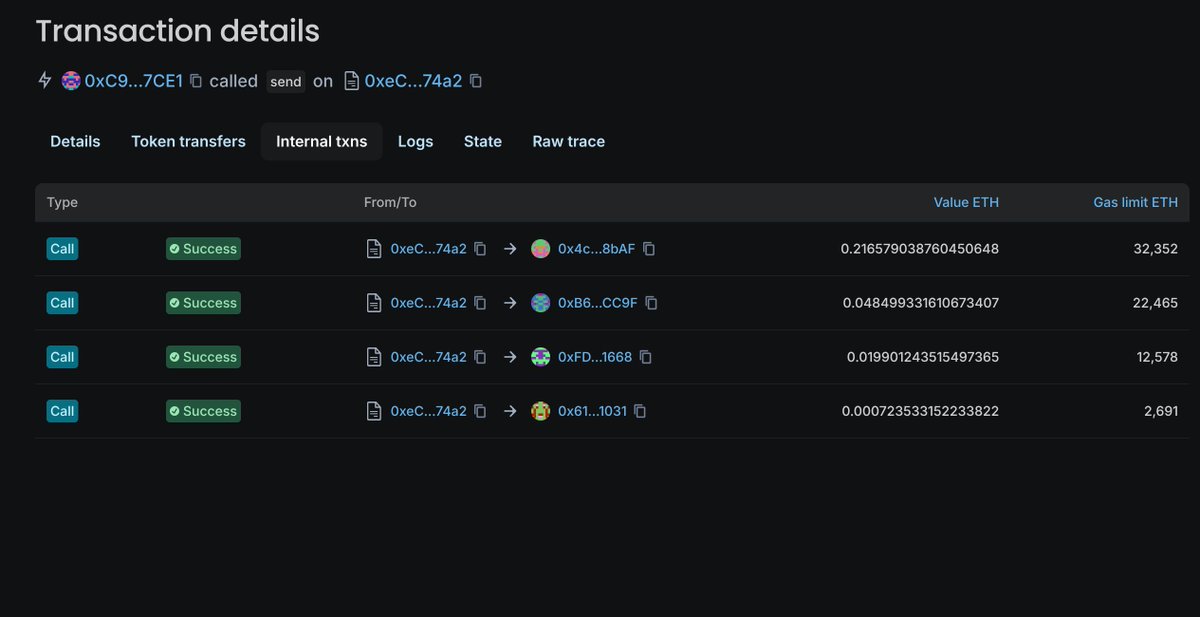Copy the 0xFD...1668 recipient address
The width and height of the screenshot is (1200, 617).
point(646,357)
